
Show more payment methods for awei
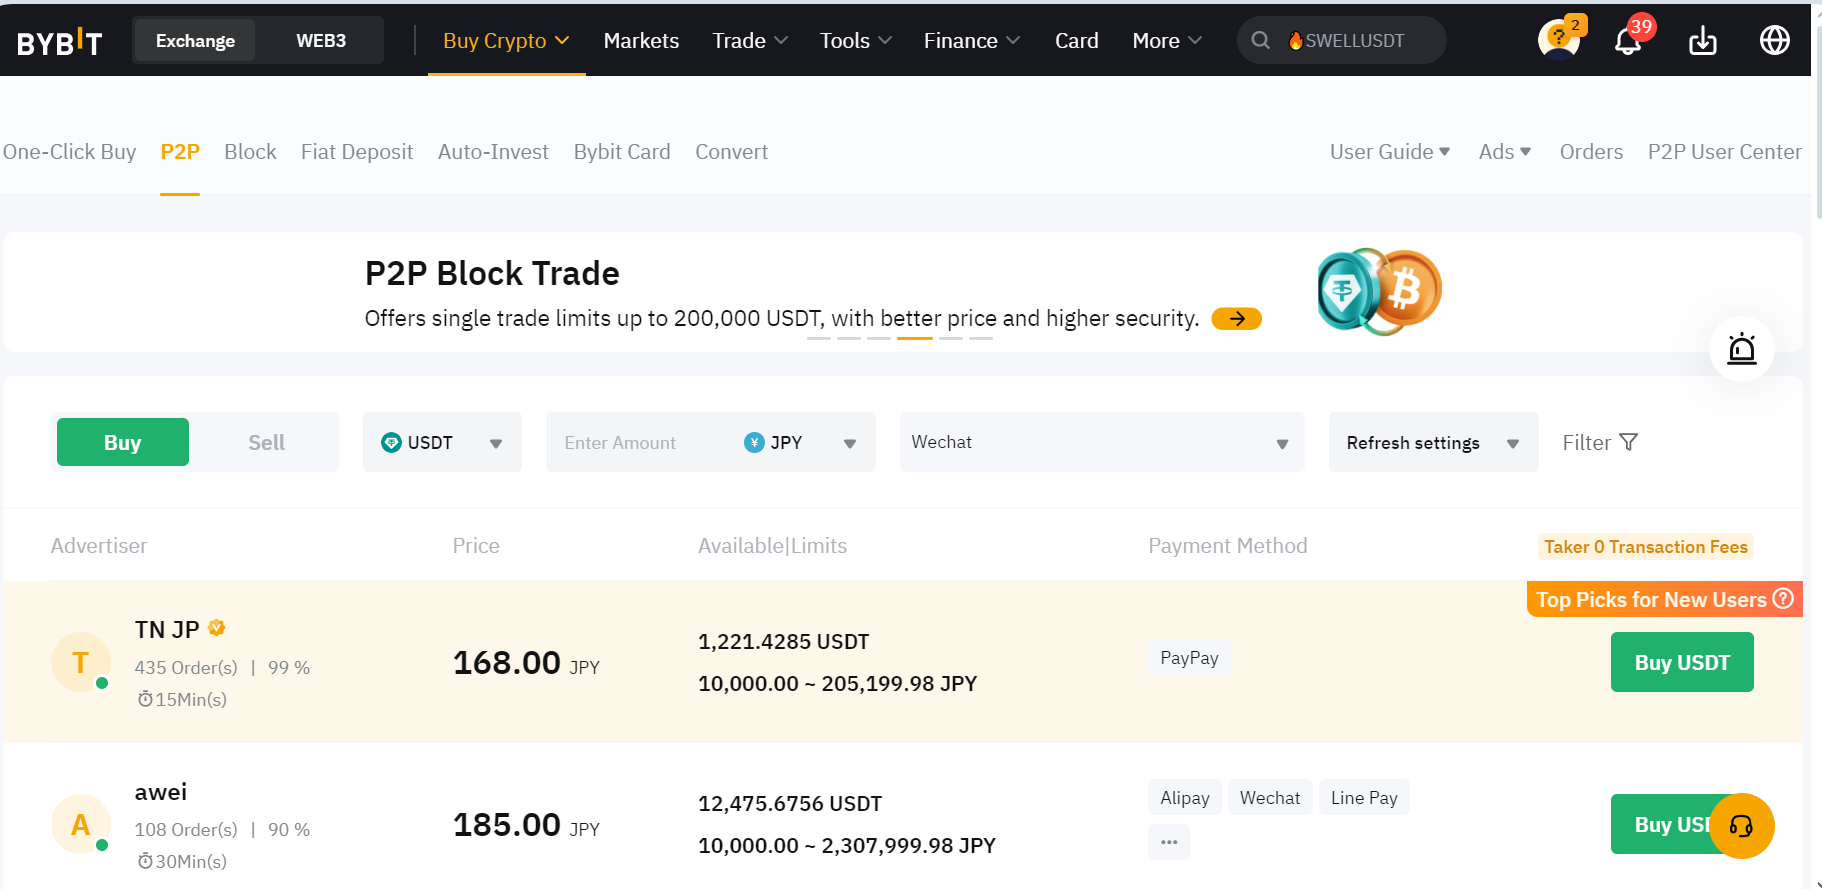1168,842
